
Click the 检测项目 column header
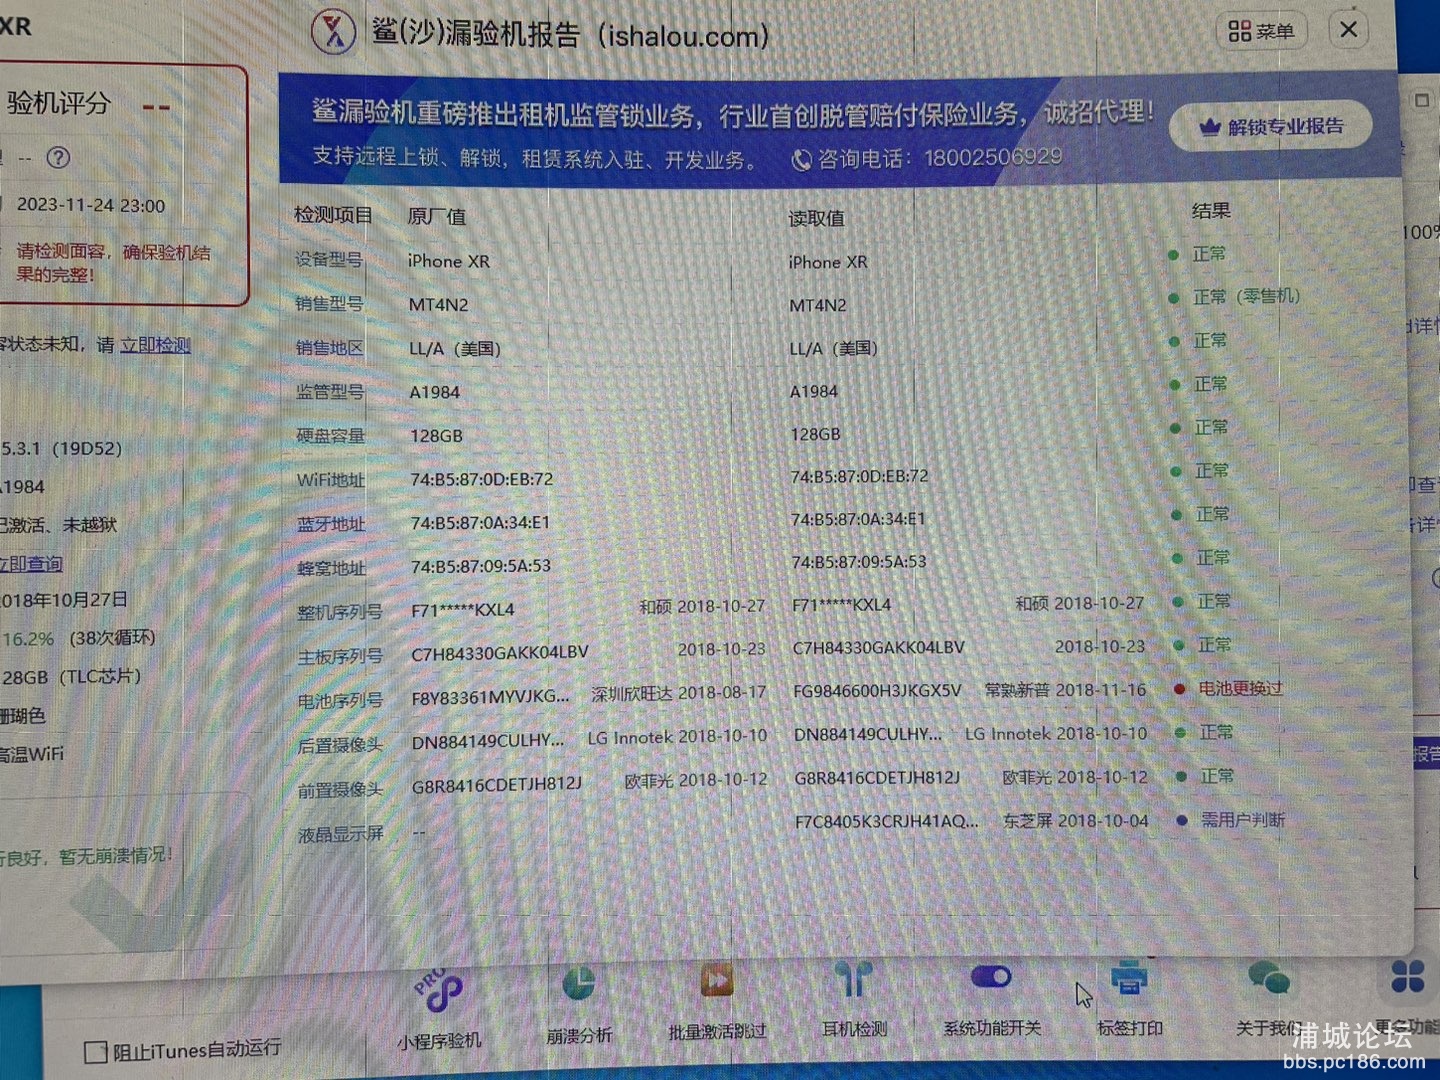[333, 215]
